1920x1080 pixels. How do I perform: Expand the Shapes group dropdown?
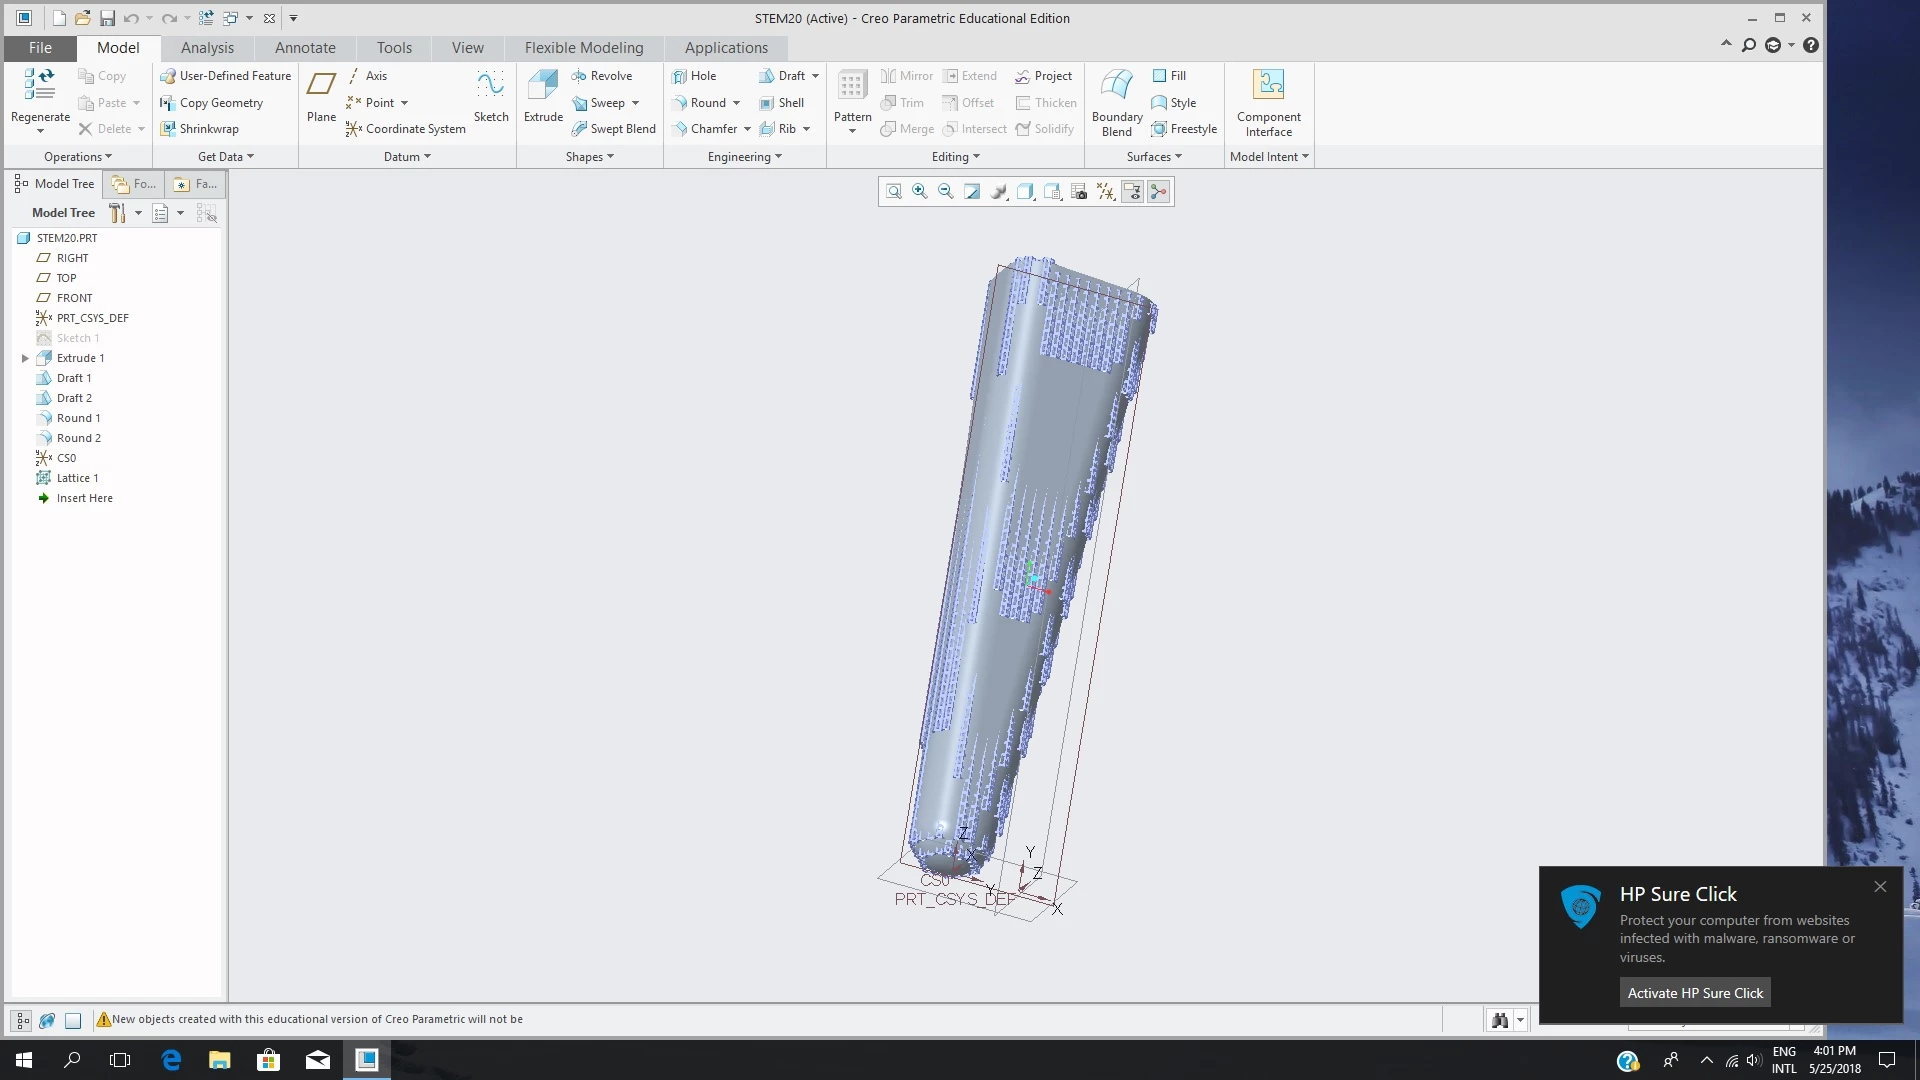[x=589, y=157]
